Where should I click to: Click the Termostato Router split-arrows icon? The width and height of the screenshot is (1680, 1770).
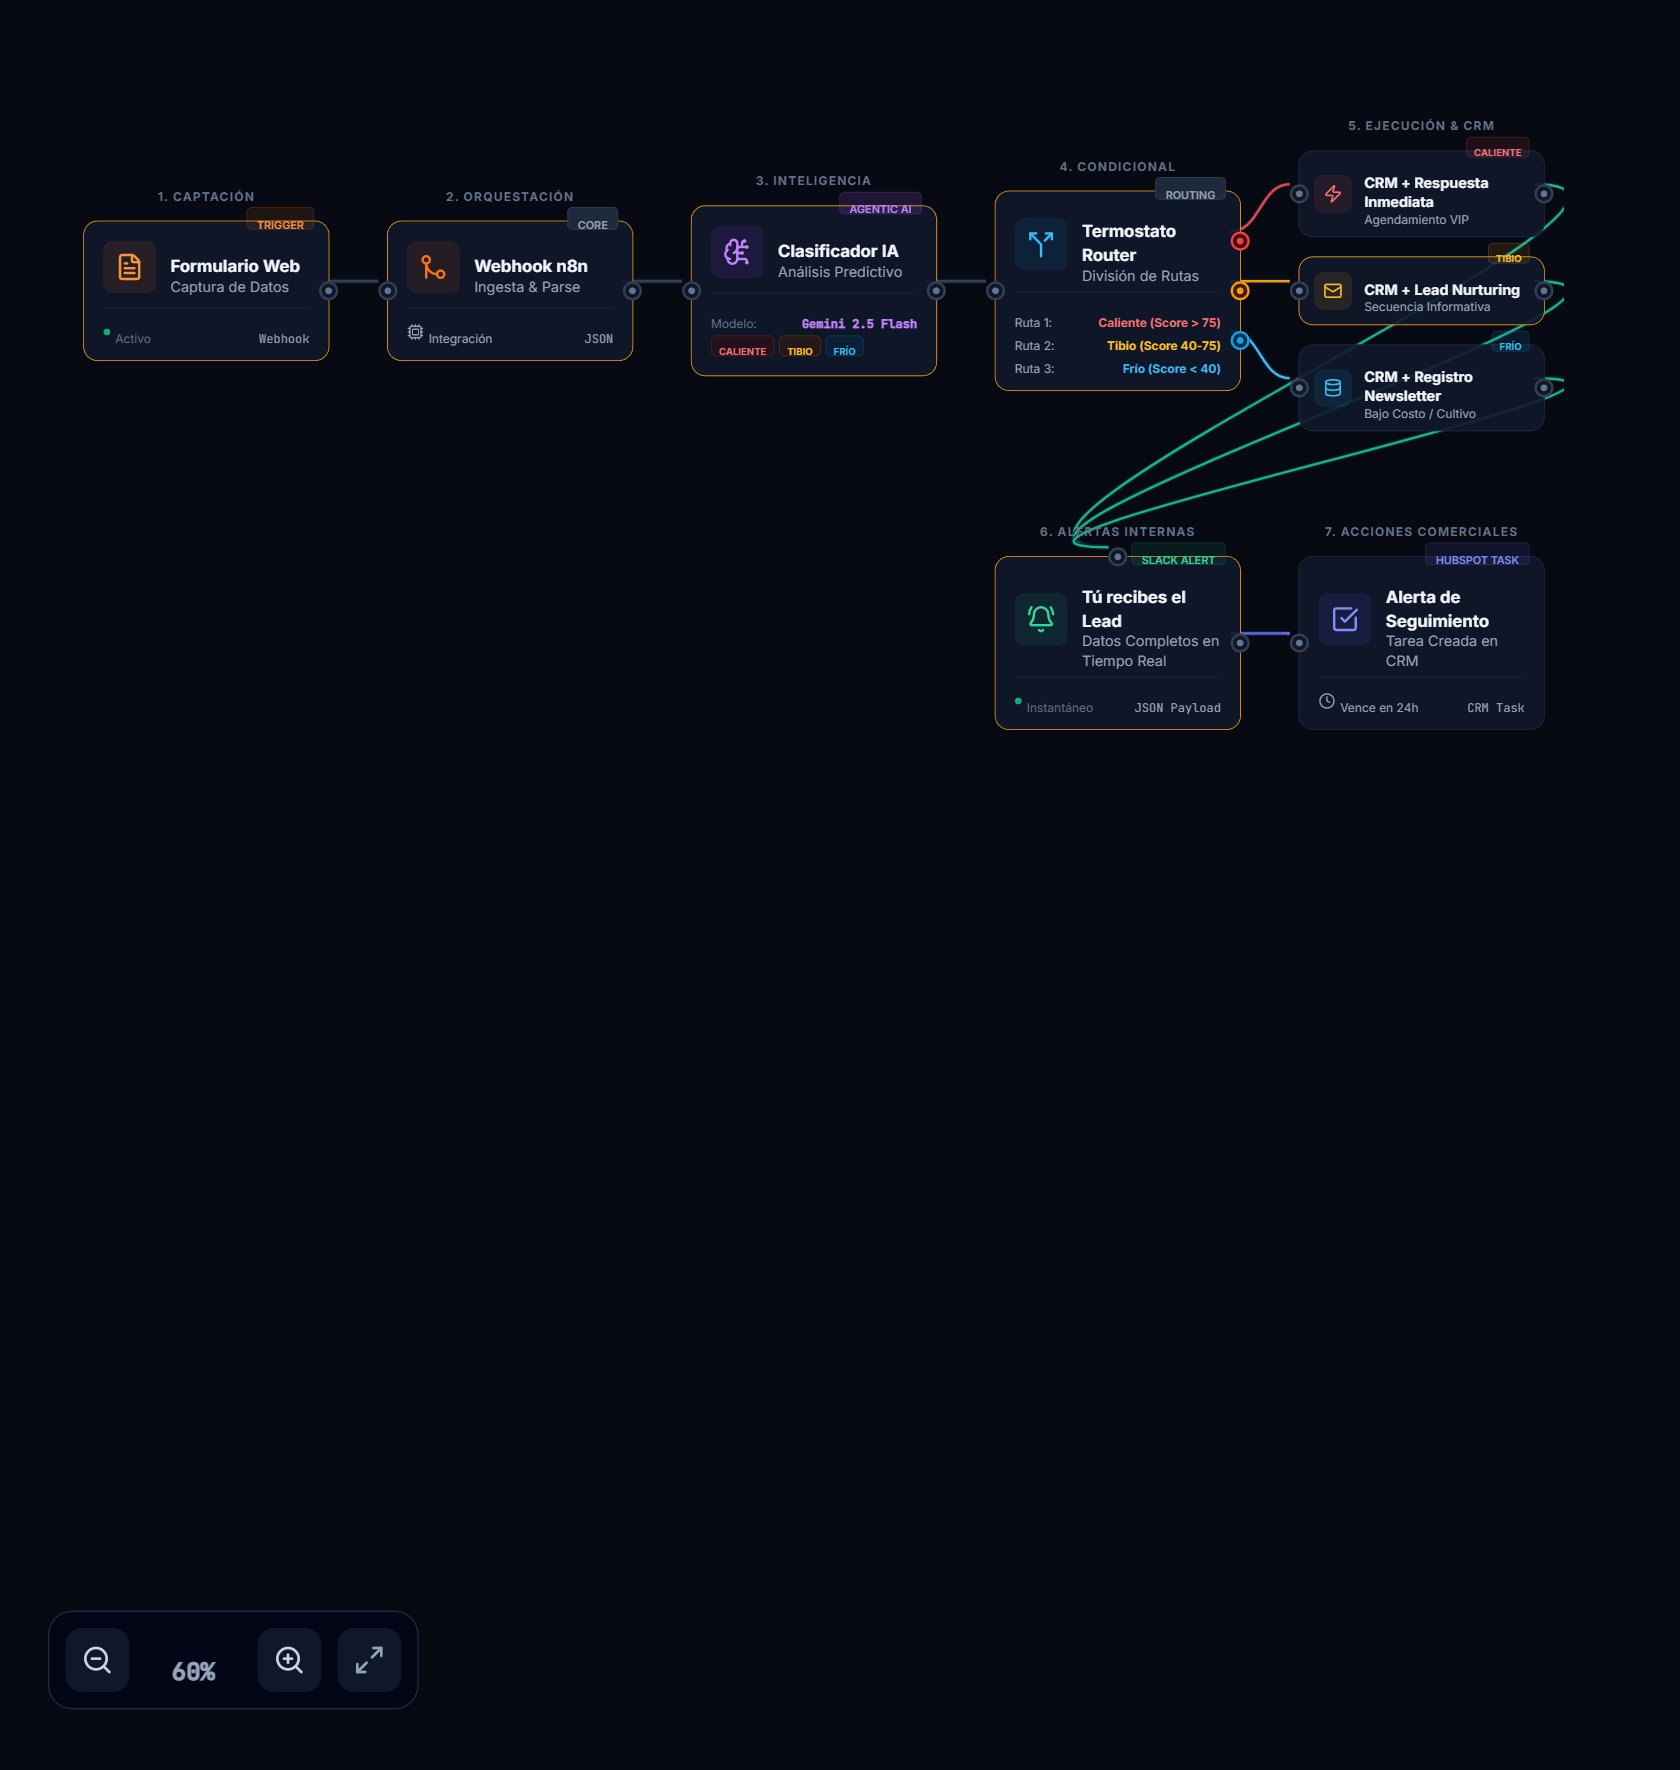tap(1041, 244)
